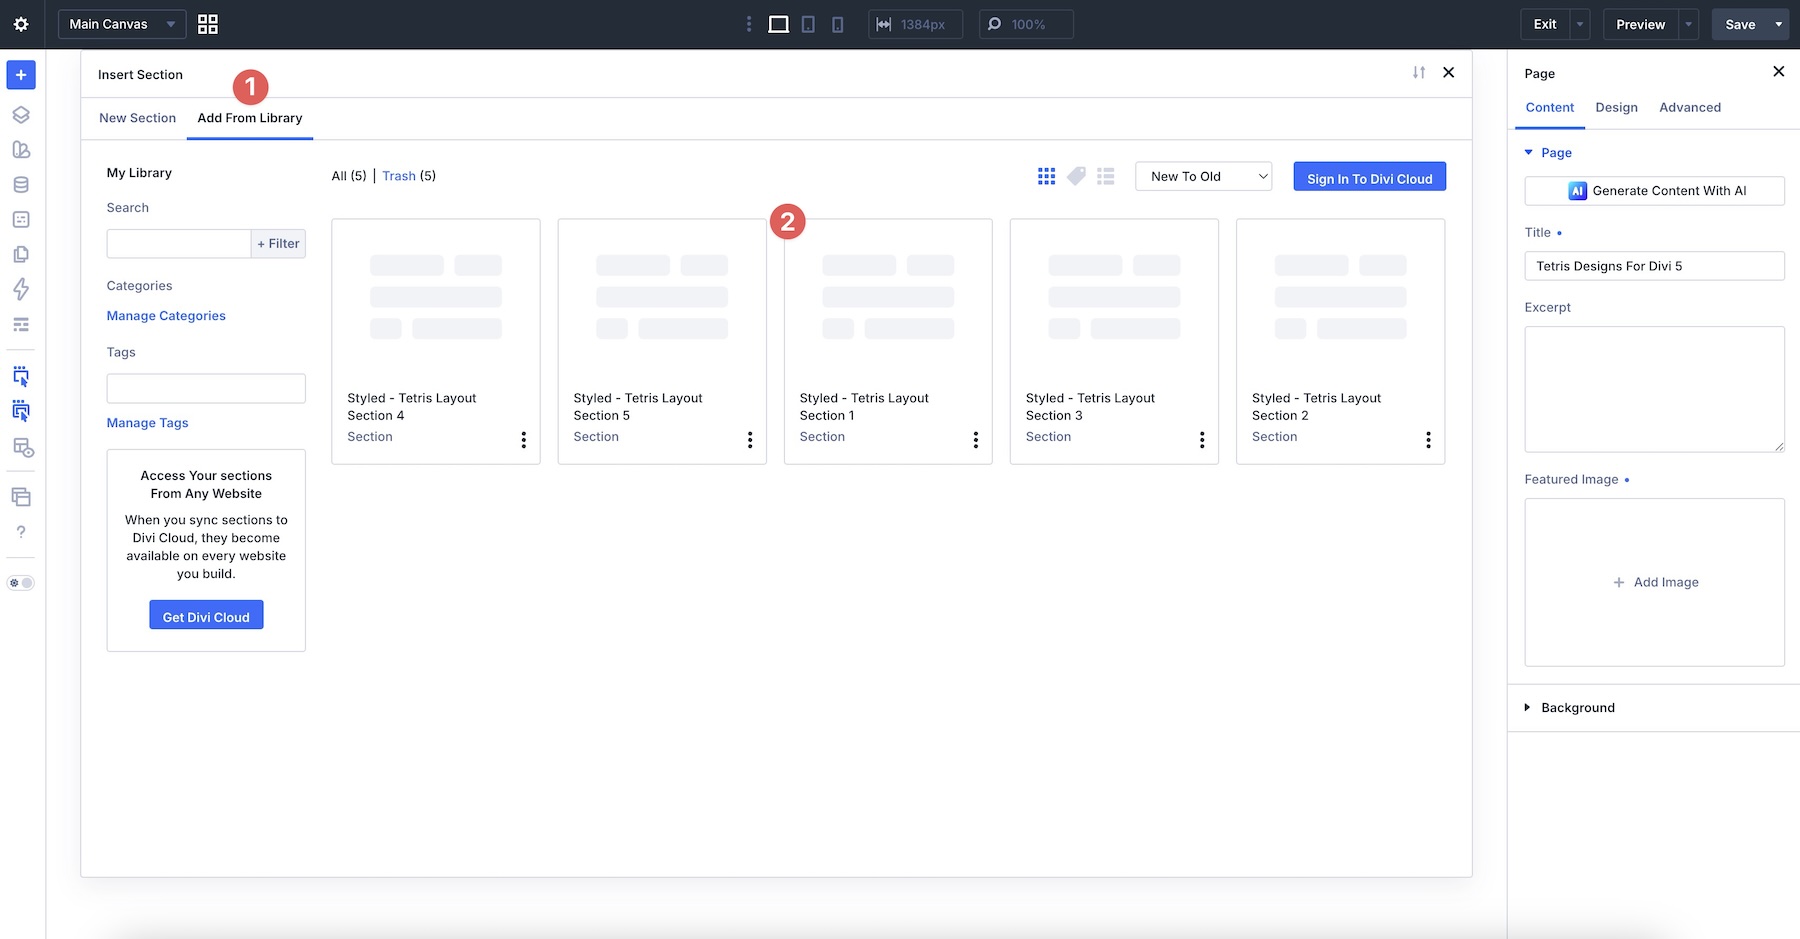Switch library to grid view
The width and height of the screenshot is (1800, 939).
click(1047, 176)
